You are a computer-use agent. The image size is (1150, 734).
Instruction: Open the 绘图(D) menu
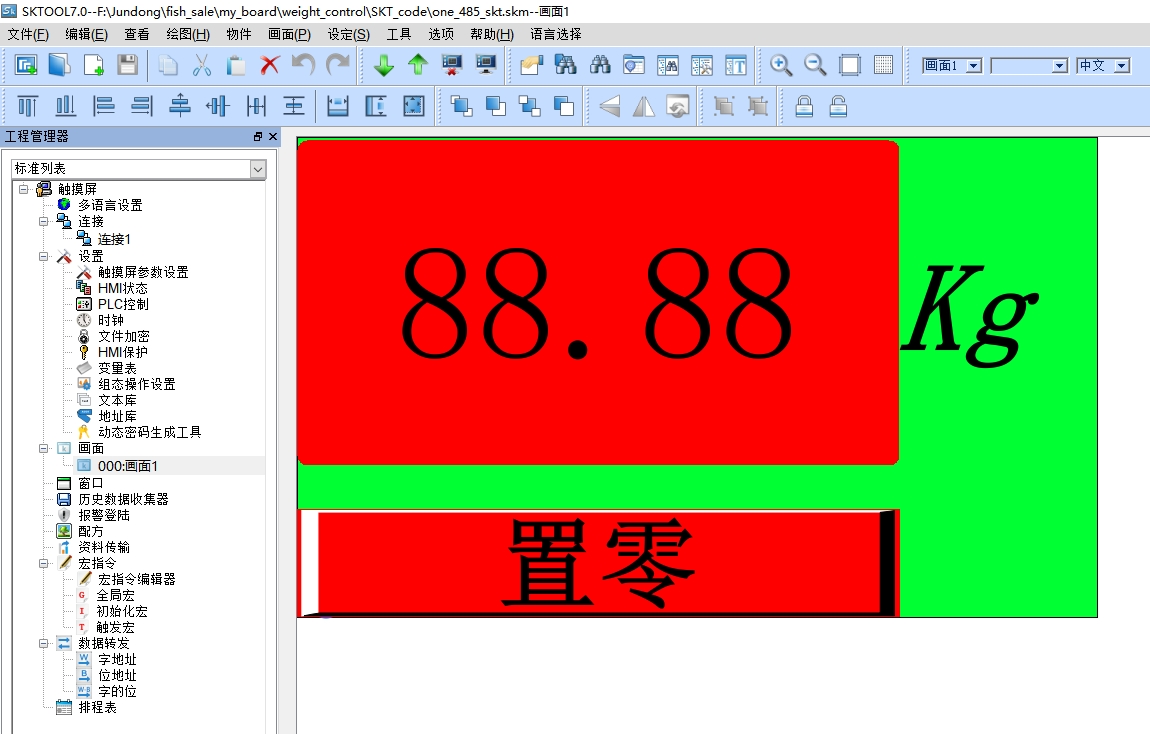187,34
